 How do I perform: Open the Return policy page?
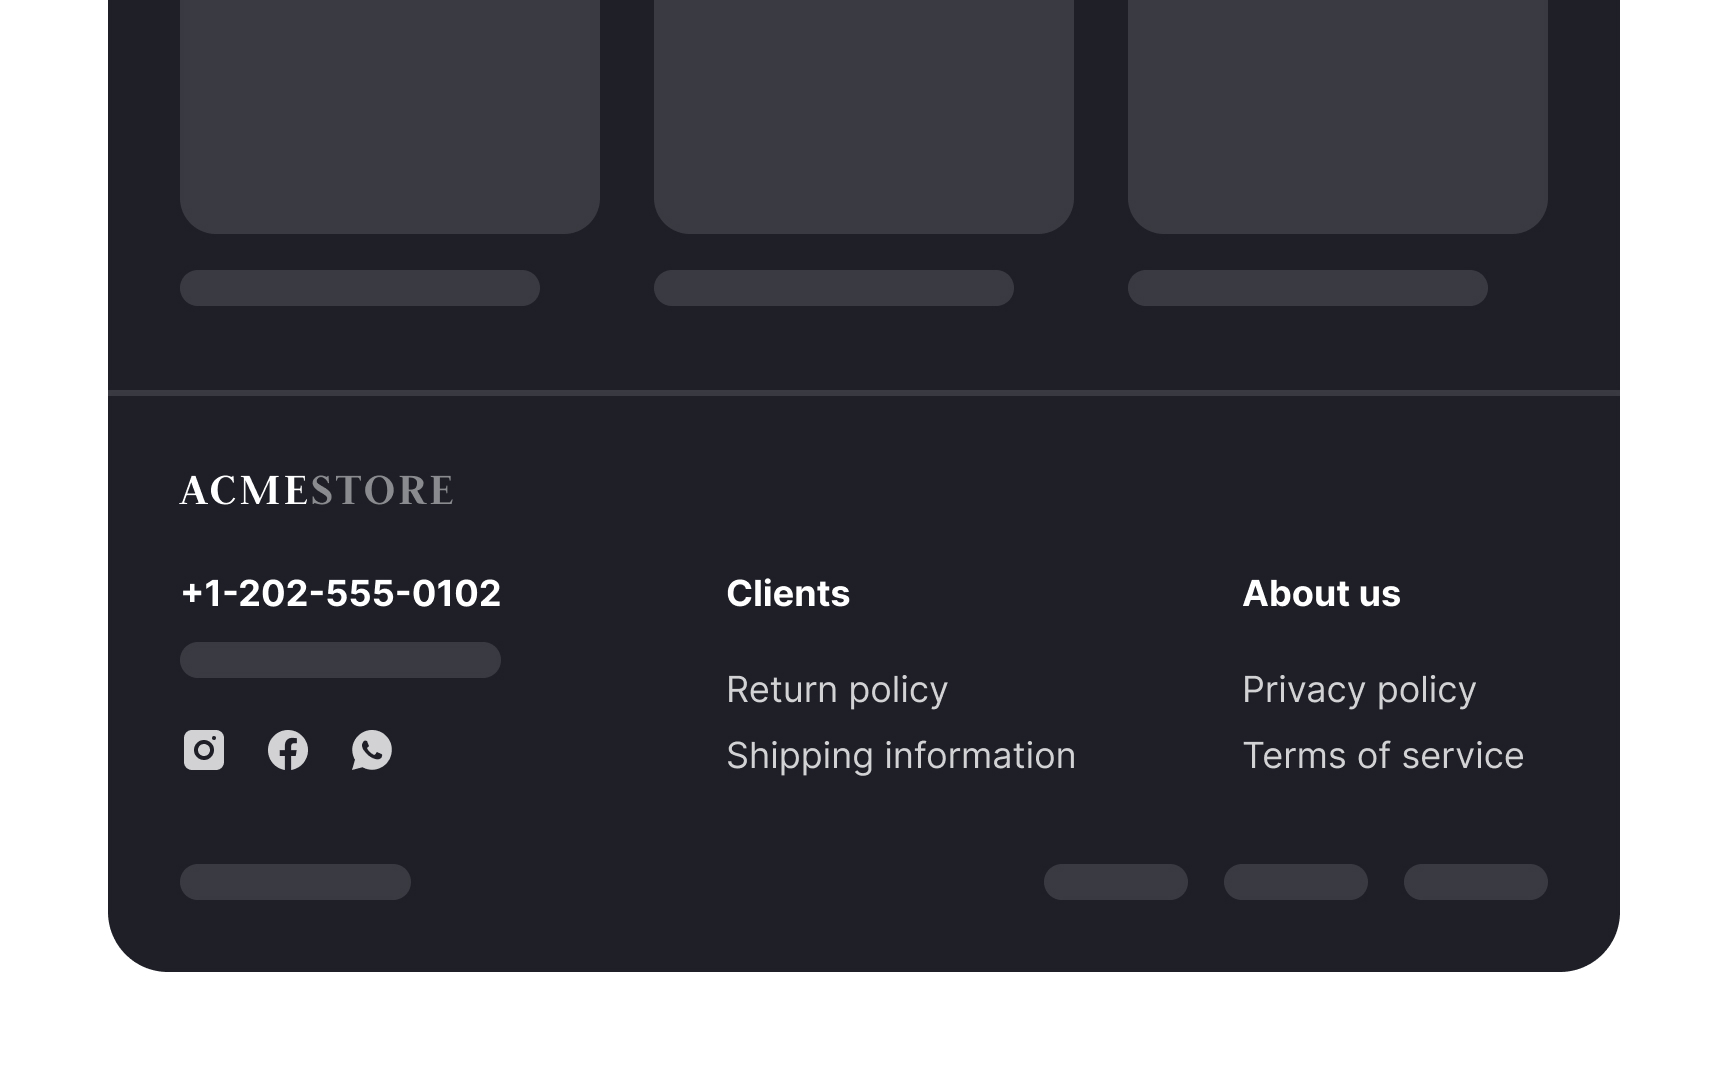(837, 689)
